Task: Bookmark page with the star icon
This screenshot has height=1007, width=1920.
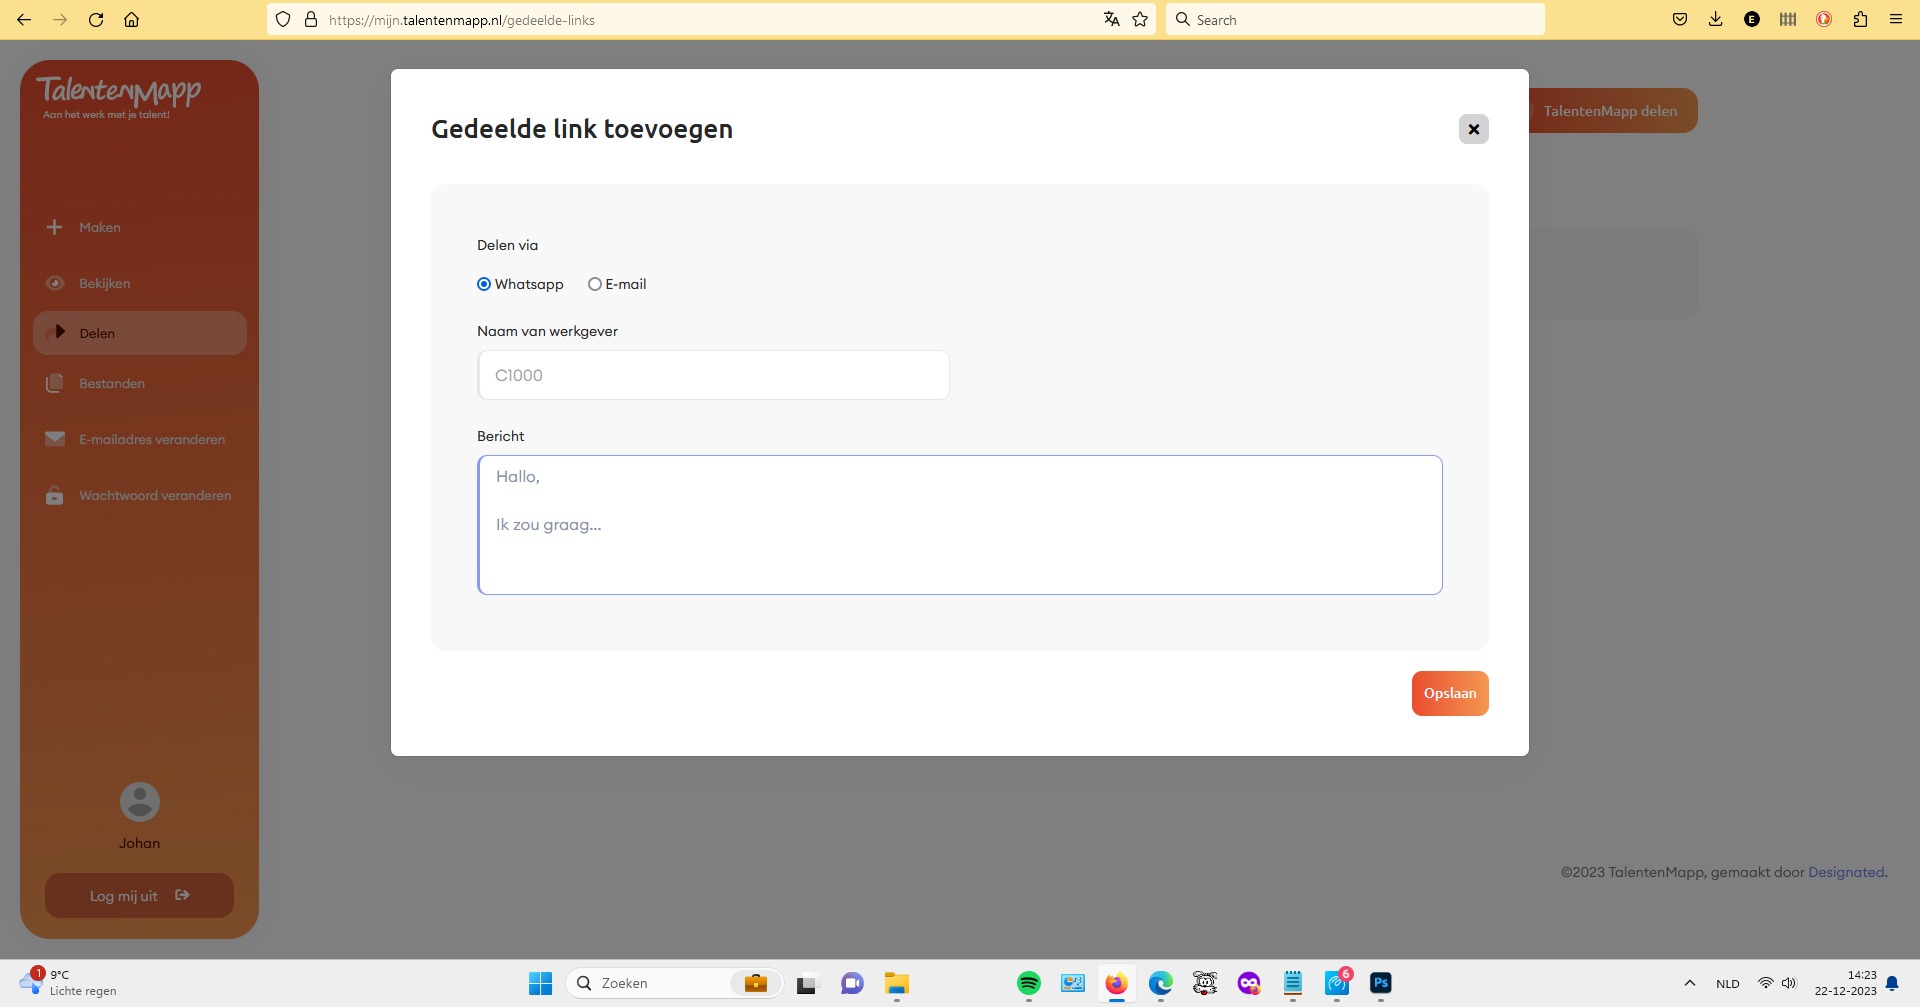Action: tap(1140, 19)
